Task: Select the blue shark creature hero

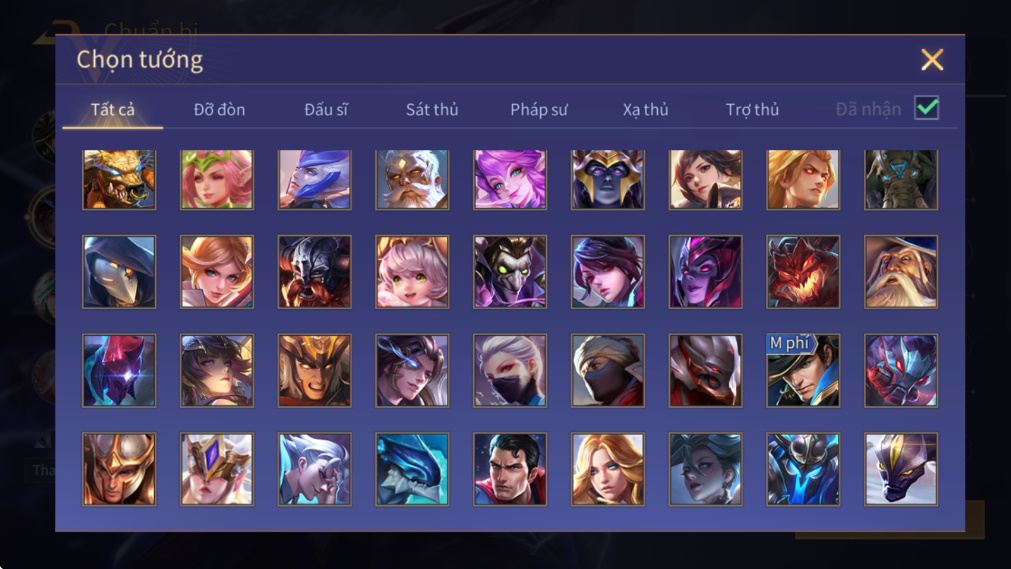Action: point(412,469)
